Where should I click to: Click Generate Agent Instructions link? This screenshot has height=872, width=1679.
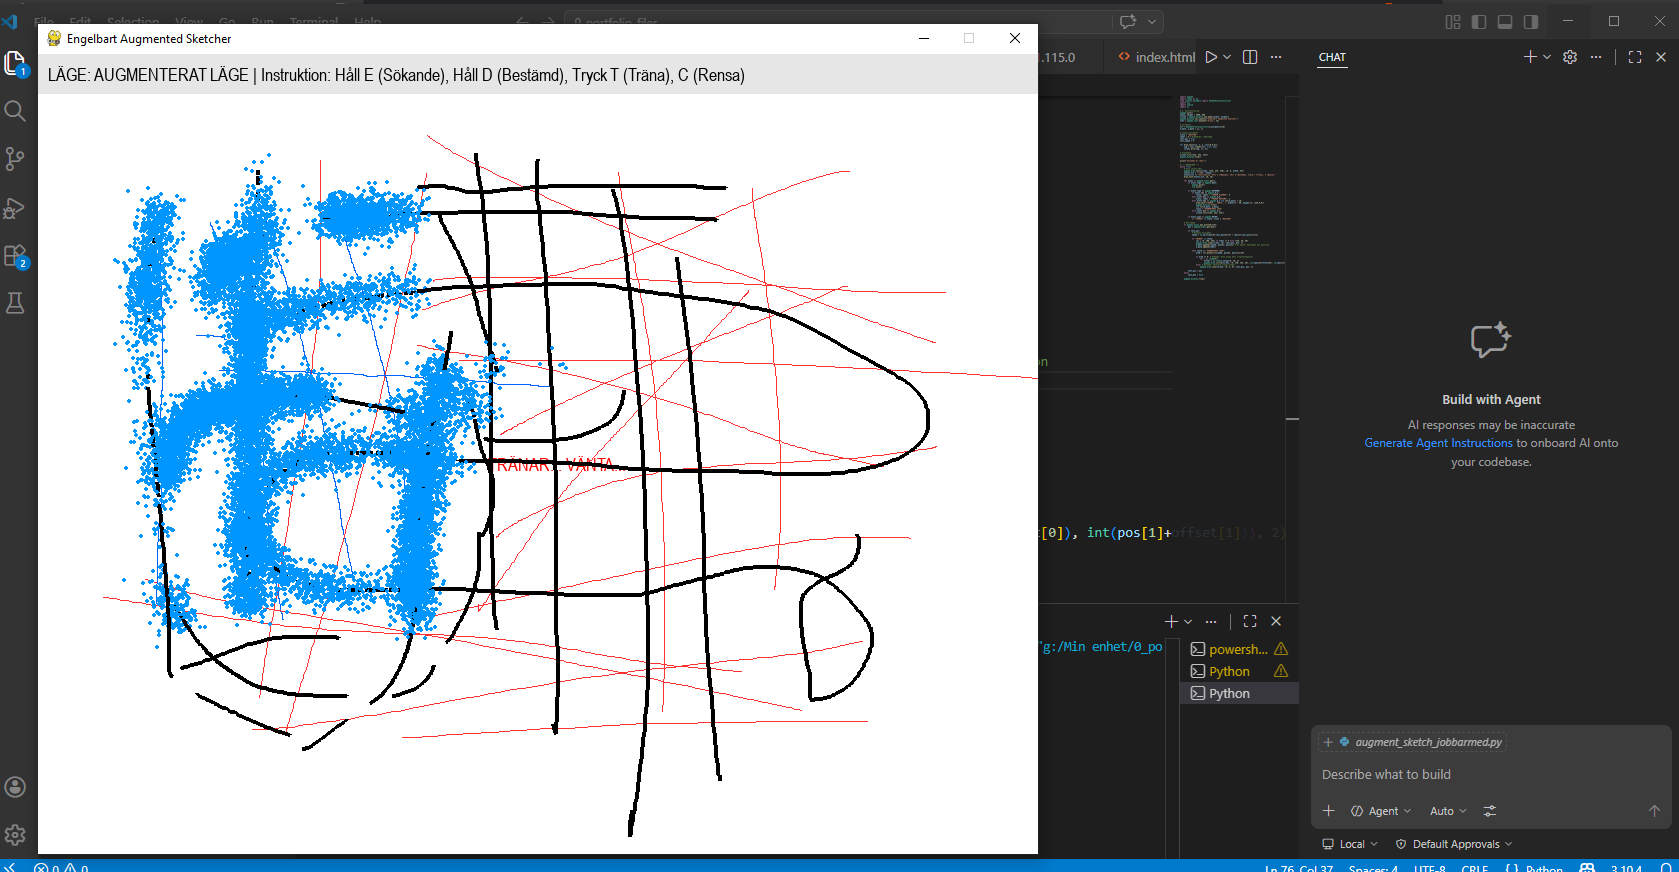pos(1438,443)
